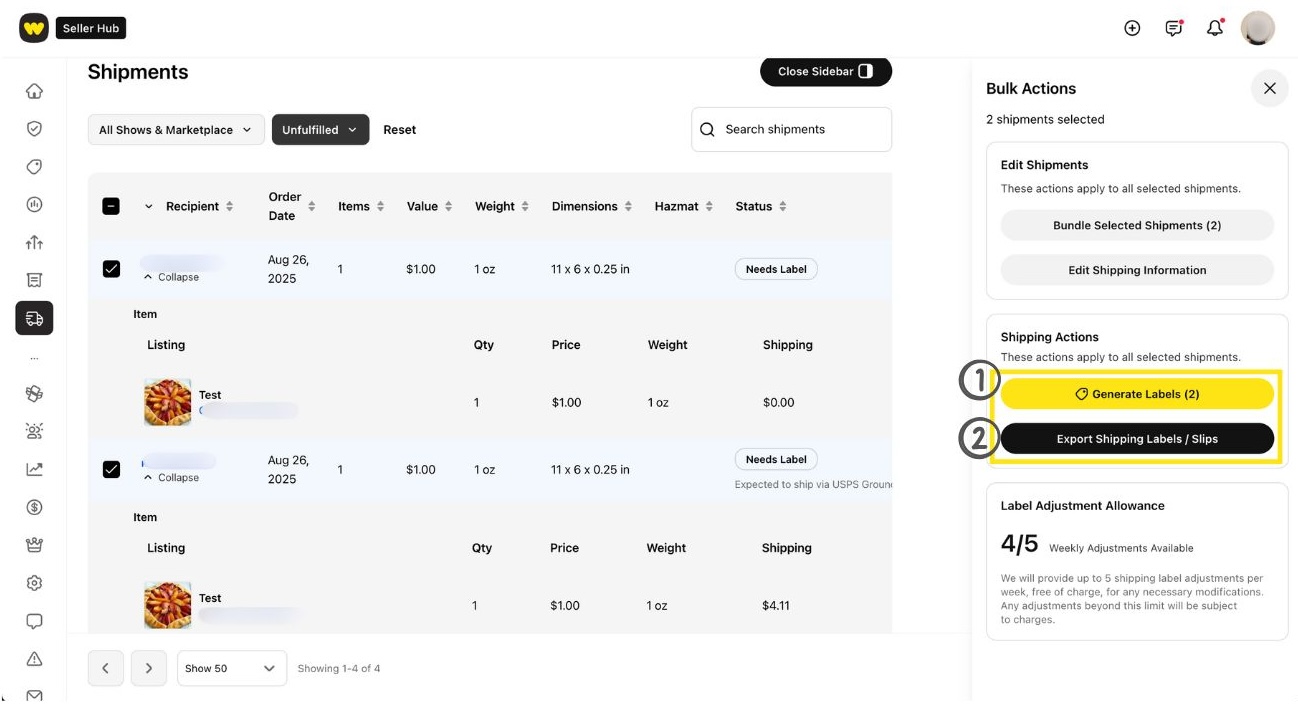Image resolution: width=1298 pixels, height=704 pixels.
Task: Click the crown rewards icon in sidebar
Action: click(34, 544)
